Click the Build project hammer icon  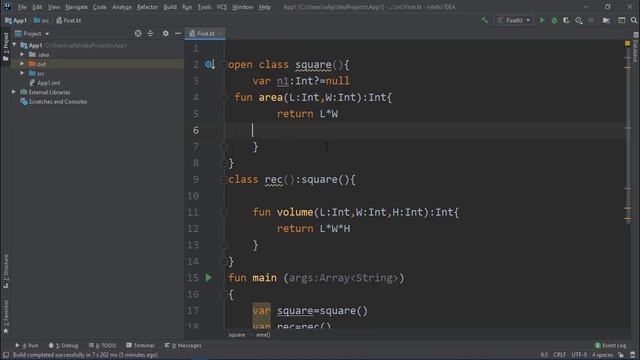pyautogui.click(x=484, y=20)
